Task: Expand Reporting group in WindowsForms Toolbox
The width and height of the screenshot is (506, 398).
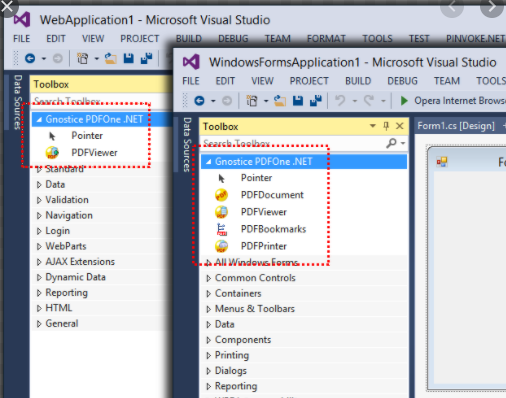Action: [x=208, y=386]
